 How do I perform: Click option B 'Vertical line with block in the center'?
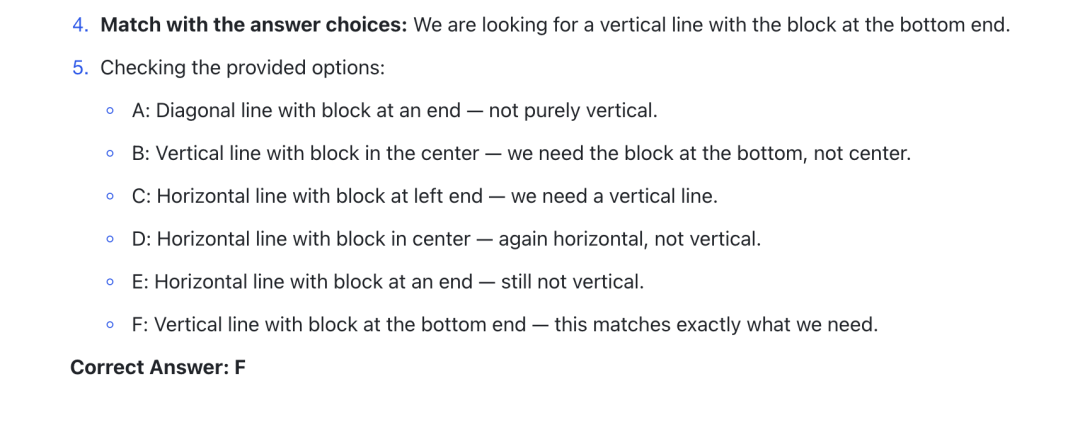(317, 154)
